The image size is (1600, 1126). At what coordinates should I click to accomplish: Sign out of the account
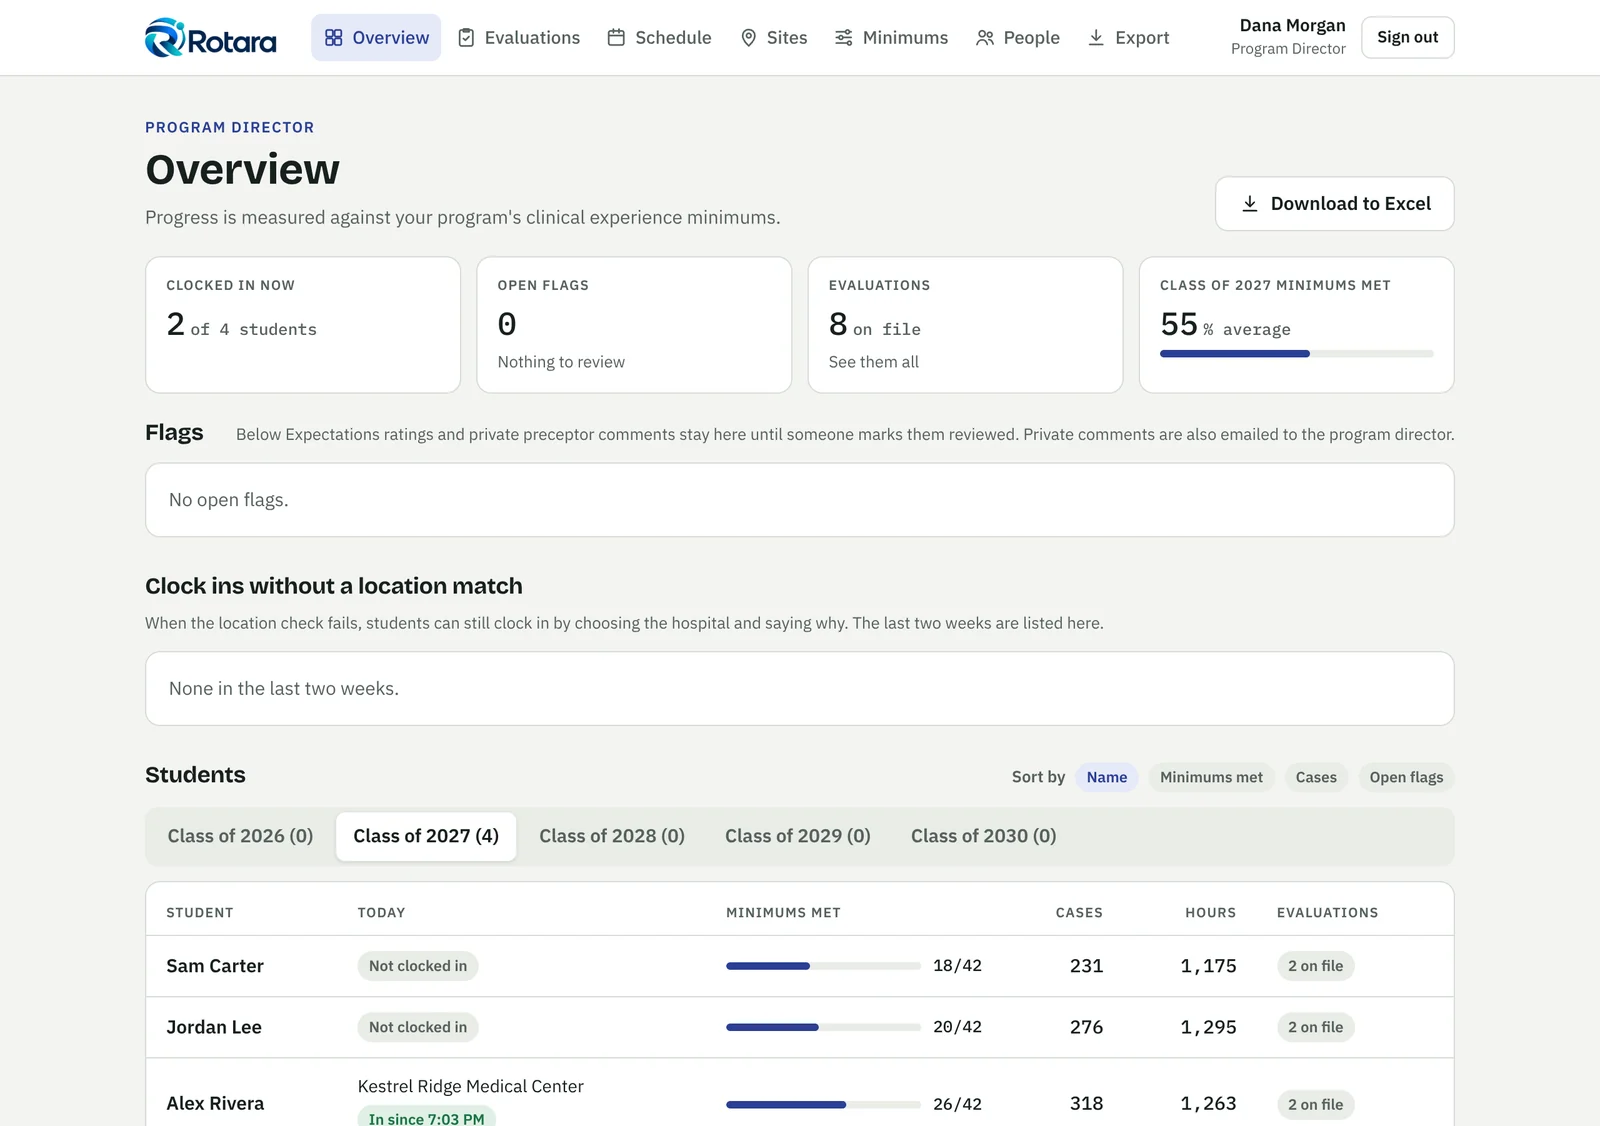tap(1408, 38)
